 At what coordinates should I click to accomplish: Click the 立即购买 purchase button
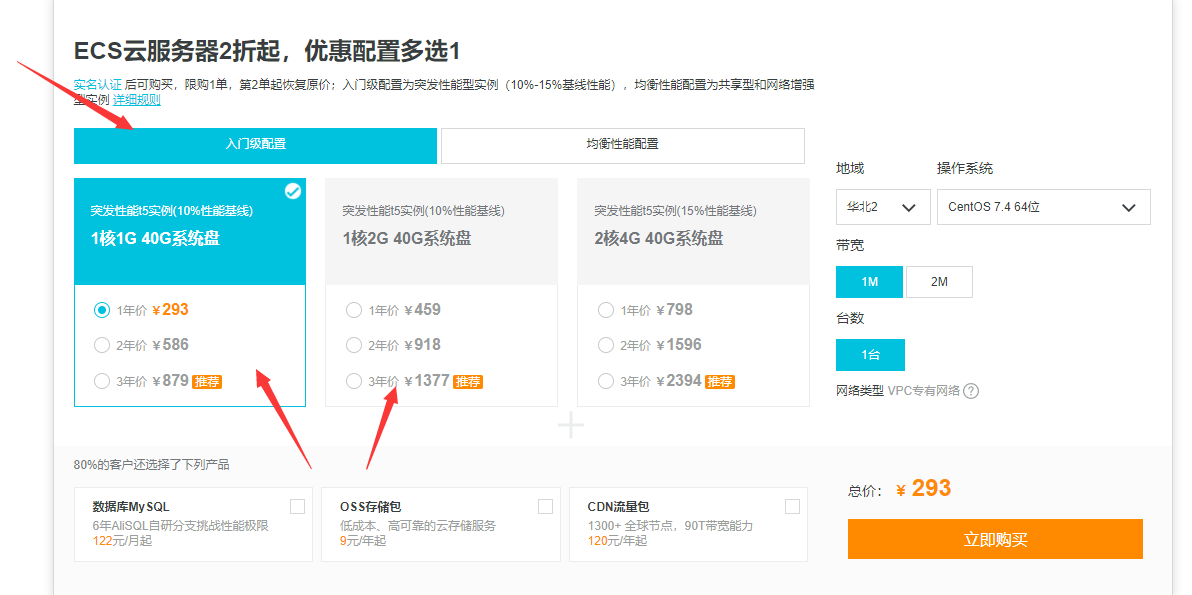pyautogui.click(x=995, y=538)
